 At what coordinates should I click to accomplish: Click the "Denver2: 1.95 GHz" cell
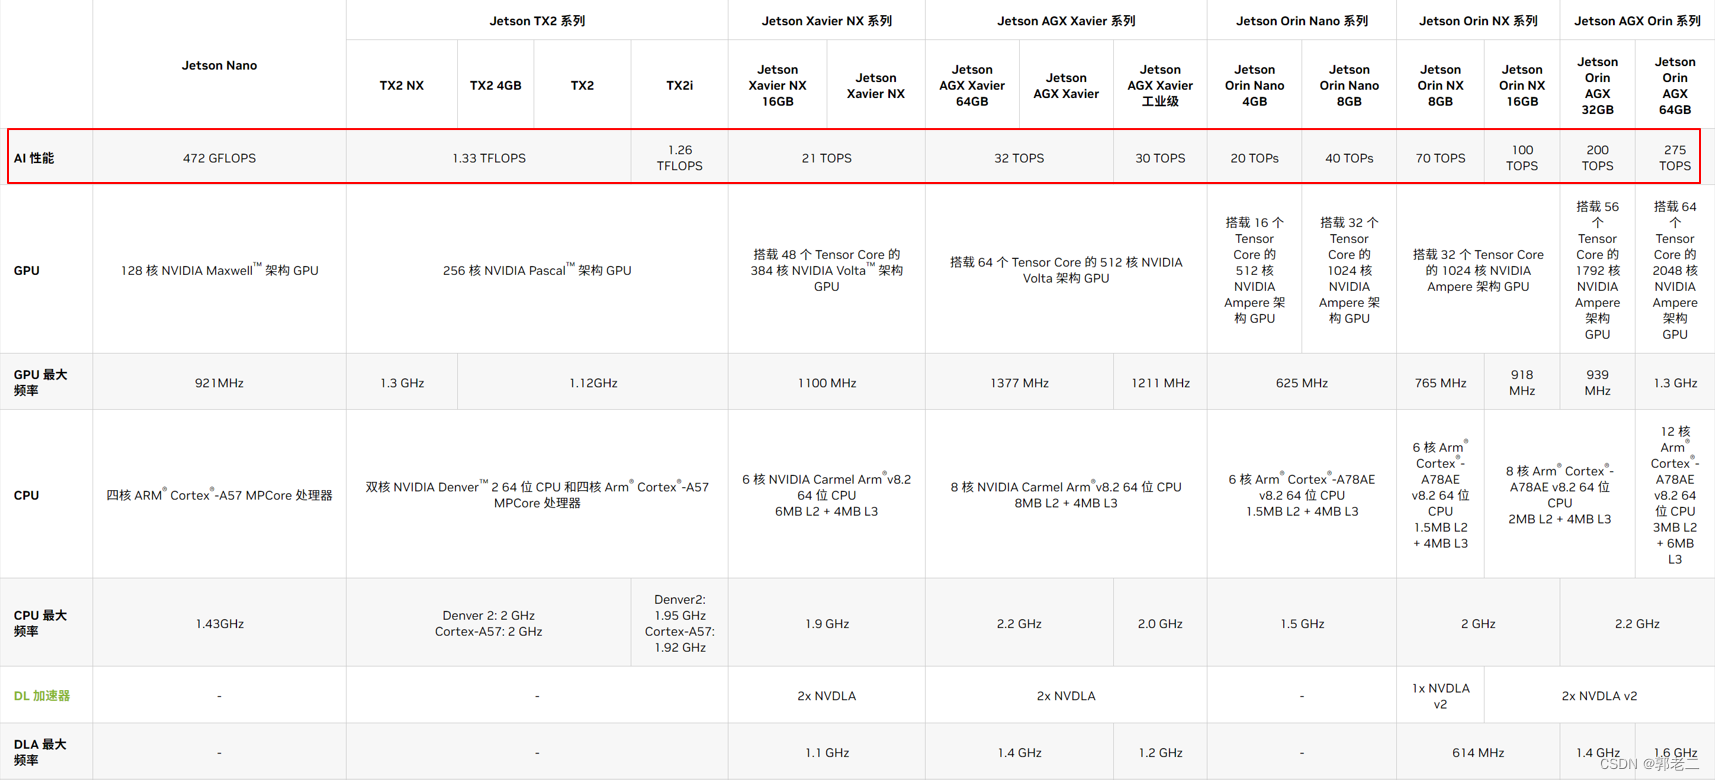pyautogui.click(x=680, y=624)
